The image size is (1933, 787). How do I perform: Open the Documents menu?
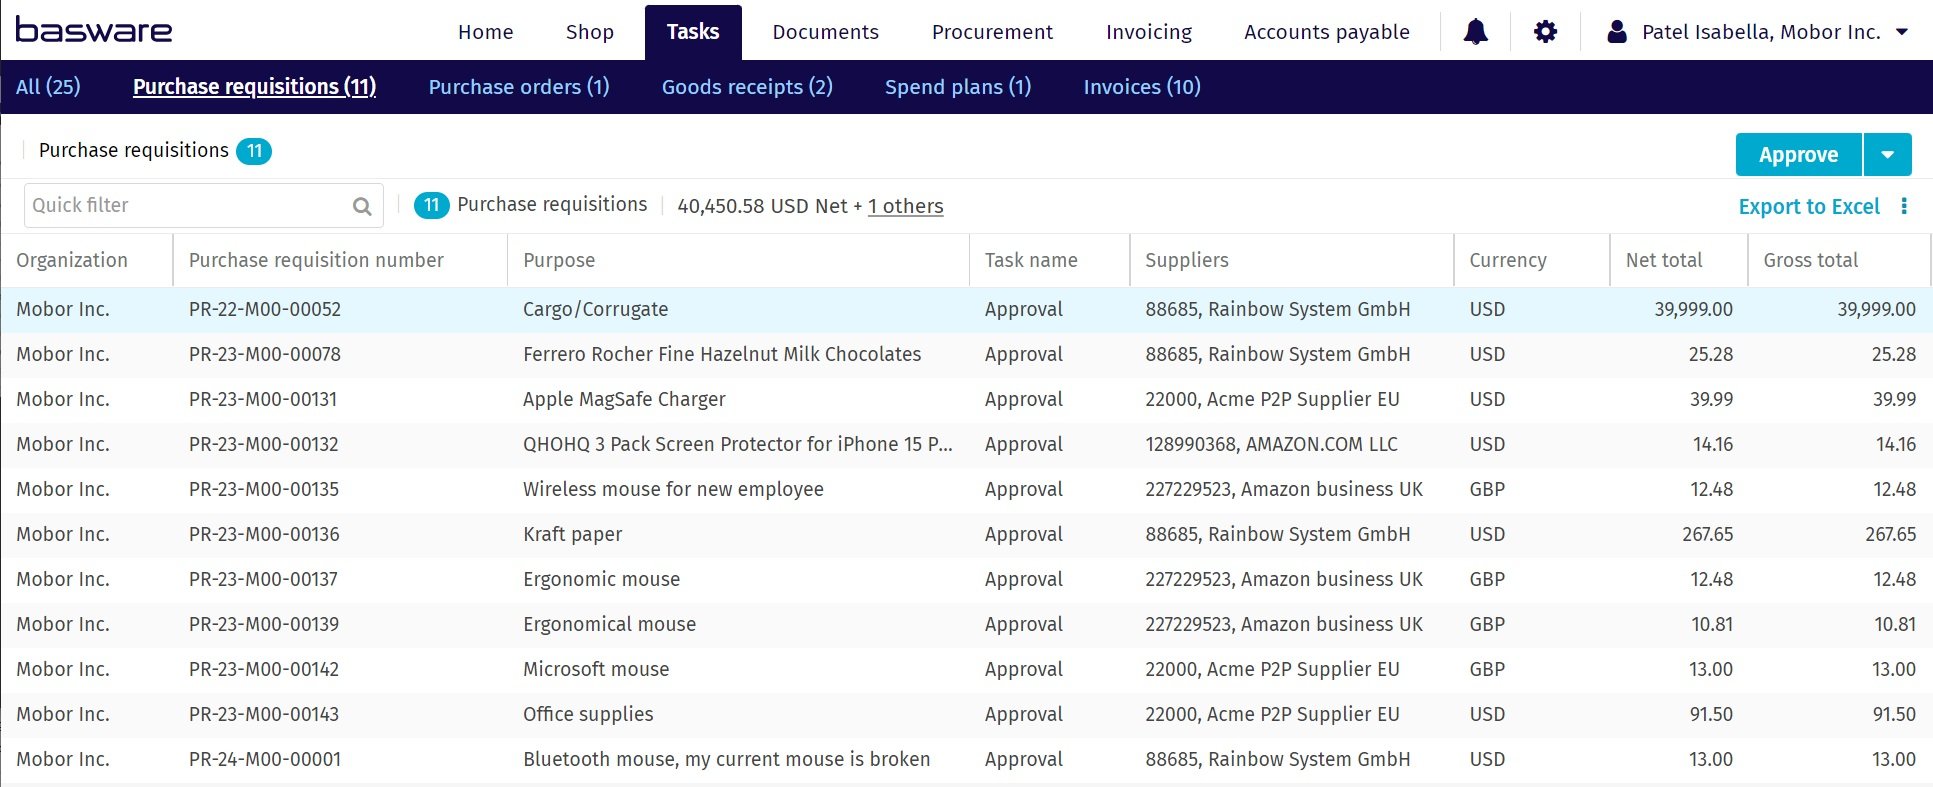[826, 32]
